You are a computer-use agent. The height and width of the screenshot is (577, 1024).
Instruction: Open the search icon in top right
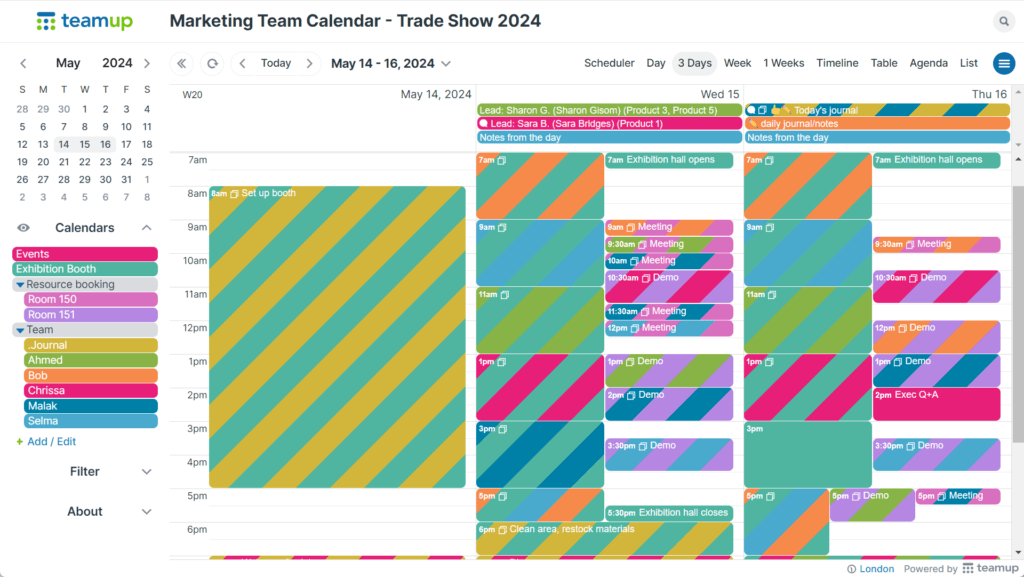click(1004, 20)
